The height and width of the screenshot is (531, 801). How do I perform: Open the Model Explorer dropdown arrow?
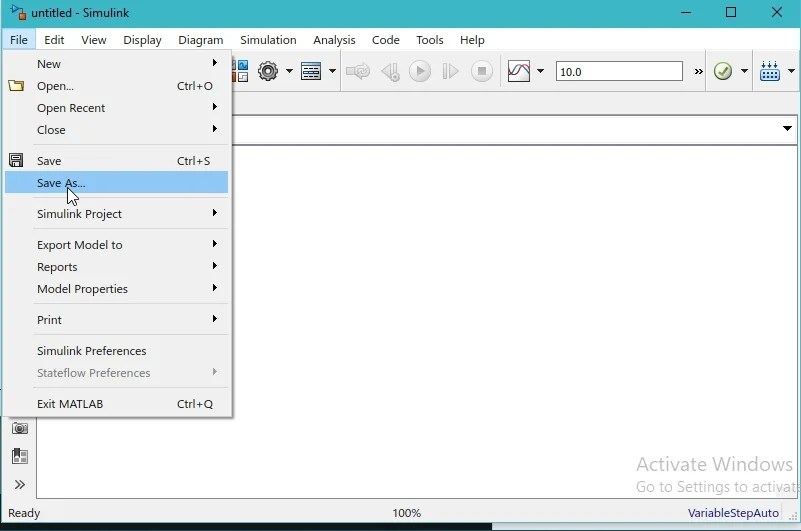(x=332, y=71)
